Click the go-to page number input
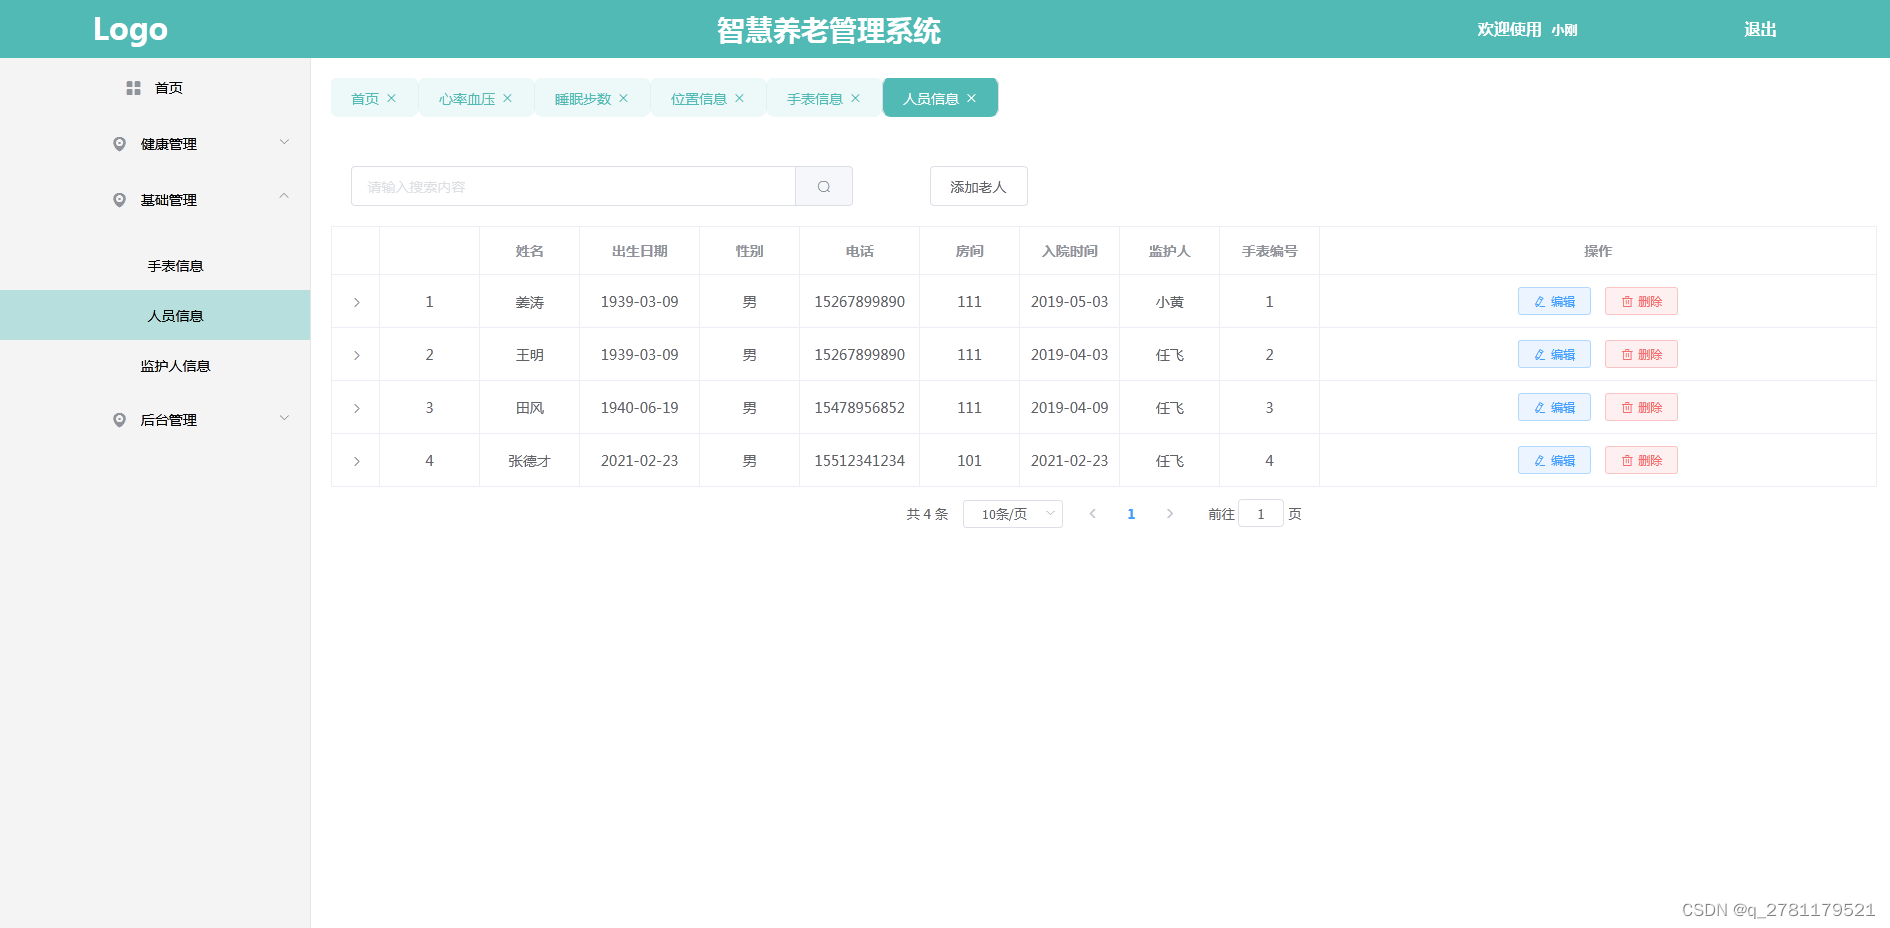 (x=1261, y=514)
